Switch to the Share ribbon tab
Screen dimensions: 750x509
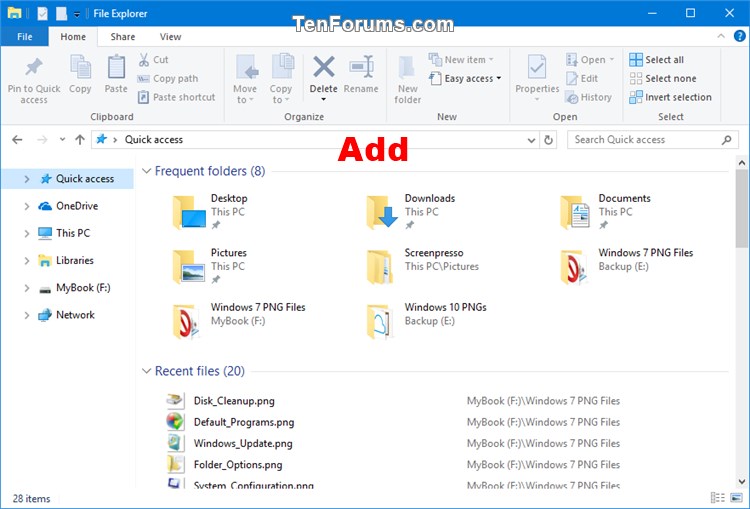[x=123, y=37]
